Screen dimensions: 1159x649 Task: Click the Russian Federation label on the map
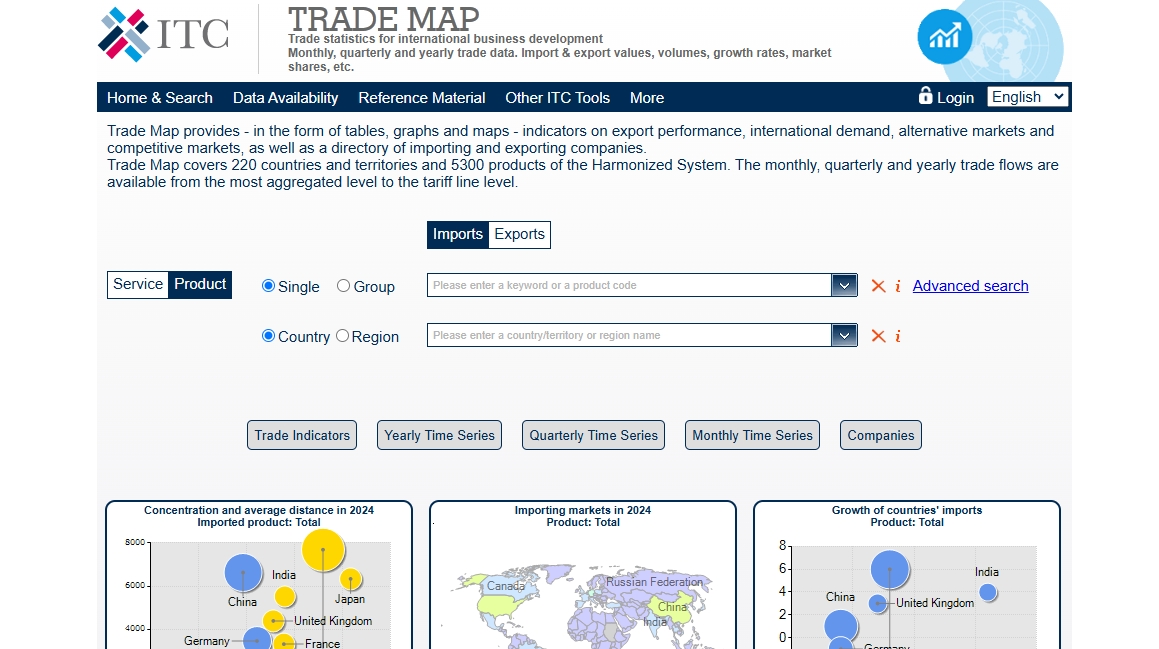(654, 582)
